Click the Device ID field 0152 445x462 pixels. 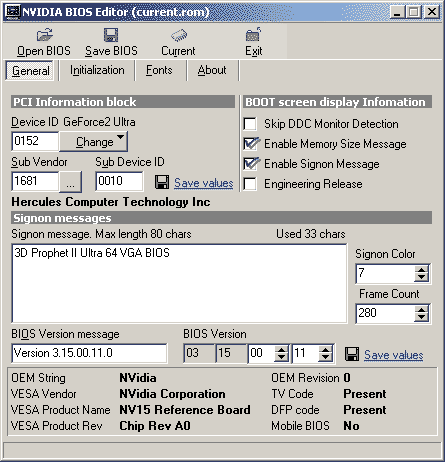click(35, 141)
